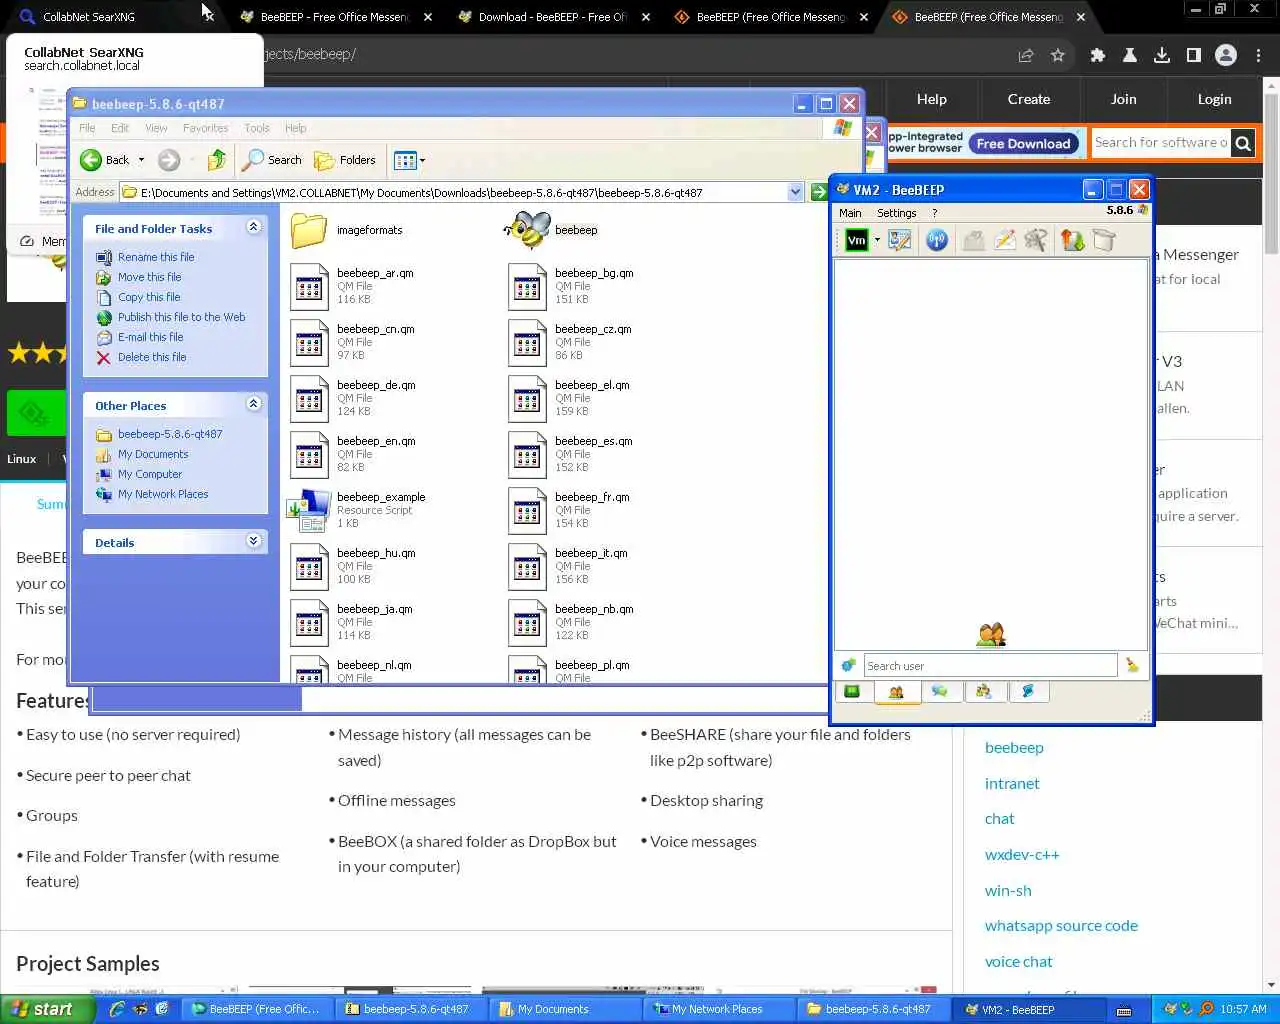
Task: Click the grayed folder icon in BeeBEEP toolbar
Action: coord(973,240)
